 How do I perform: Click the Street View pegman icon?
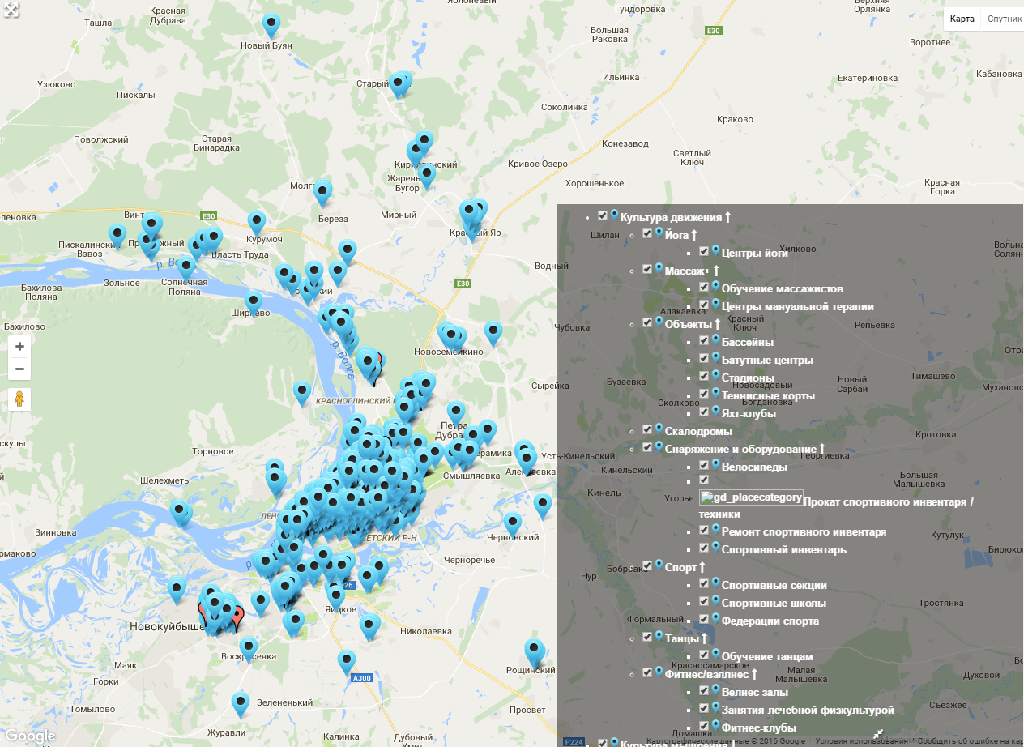(x=19, y=400)
